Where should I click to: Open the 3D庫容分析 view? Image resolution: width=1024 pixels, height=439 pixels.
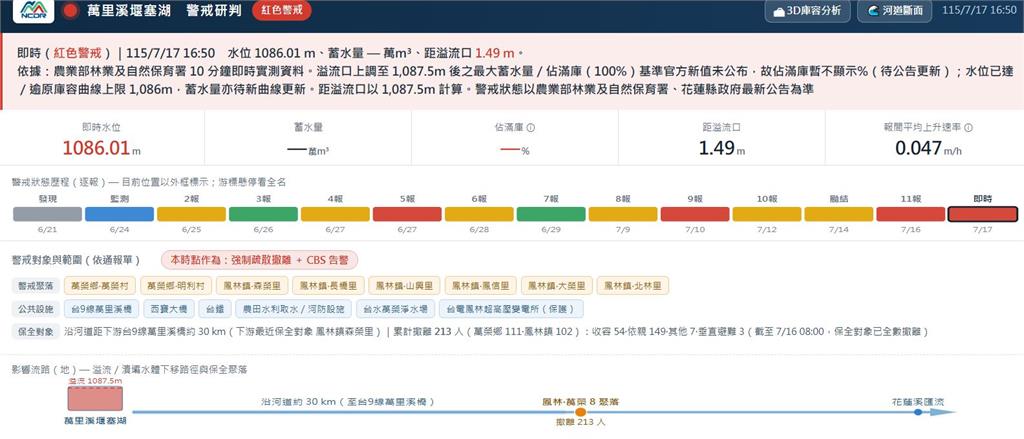807,11
